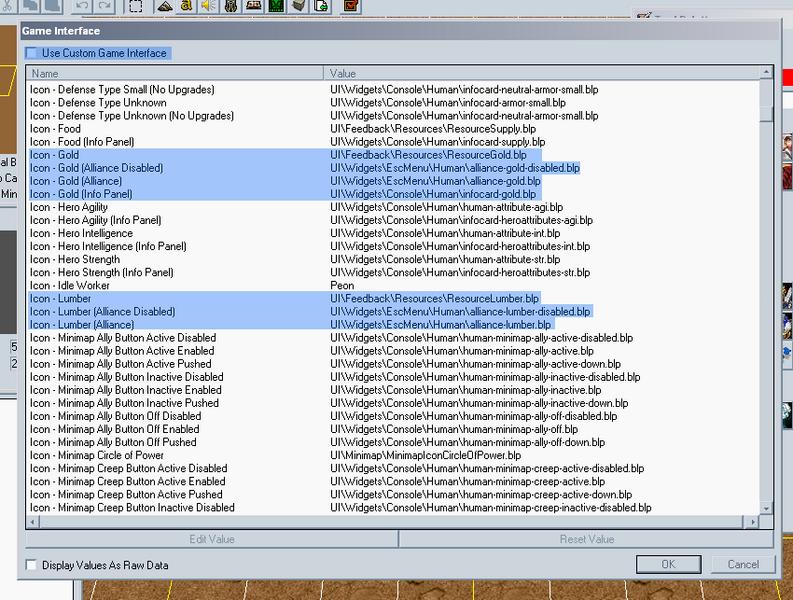Enable Use Custom Game Interface checkbox

31,53
